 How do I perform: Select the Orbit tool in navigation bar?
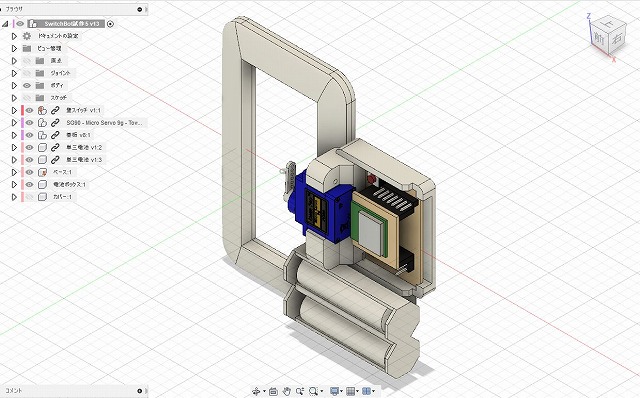coord(256,391)
